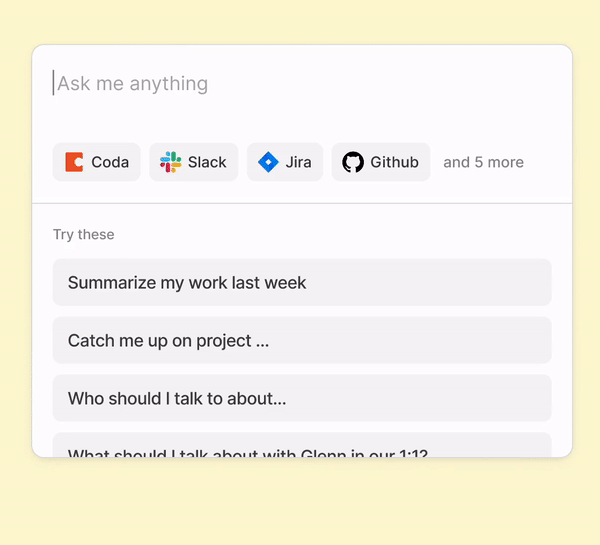Click the Slack logo icon
600x545 pixels.
171,162
